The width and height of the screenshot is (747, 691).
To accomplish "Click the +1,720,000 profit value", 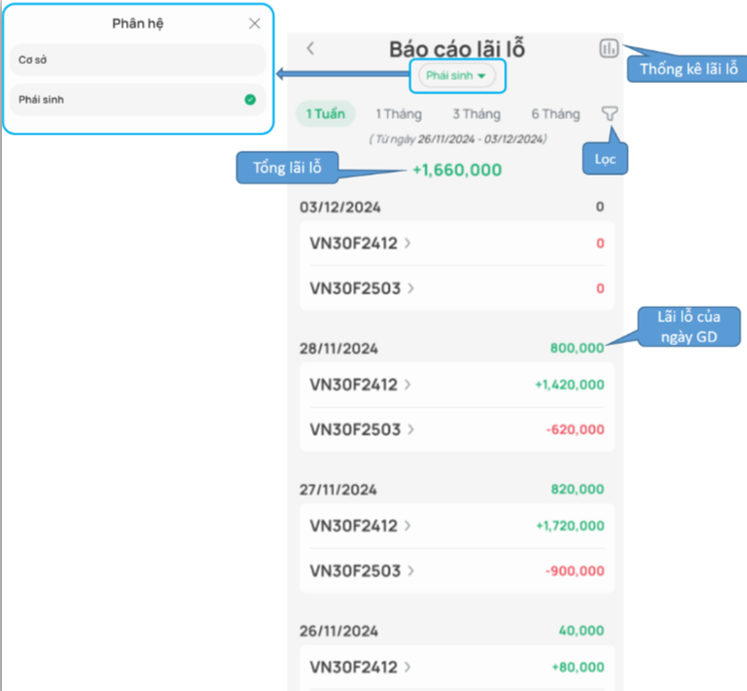I will [x=570, y=526].
